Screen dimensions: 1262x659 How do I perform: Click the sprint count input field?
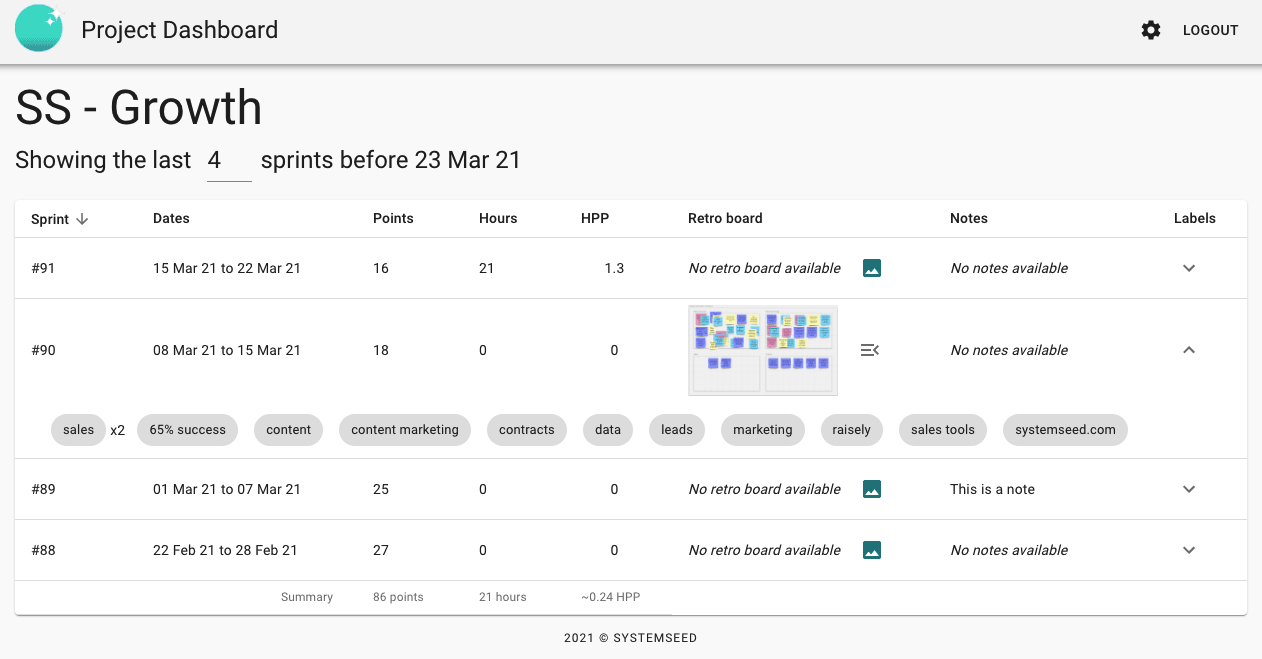(x=228, y=161)
